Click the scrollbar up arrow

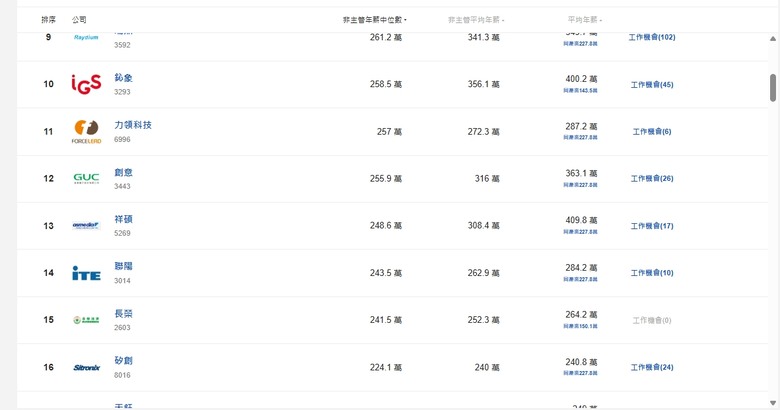click(x=773, y=38)
